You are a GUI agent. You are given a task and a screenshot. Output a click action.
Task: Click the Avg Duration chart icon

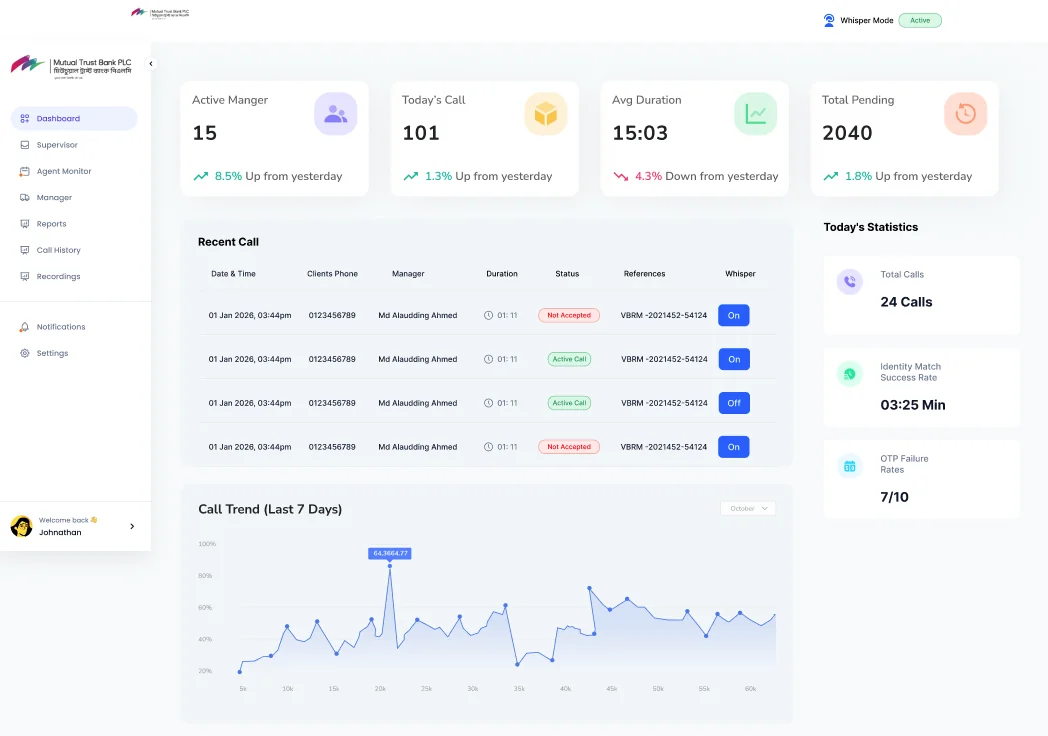pyautogui.click(x=755, y=114)
